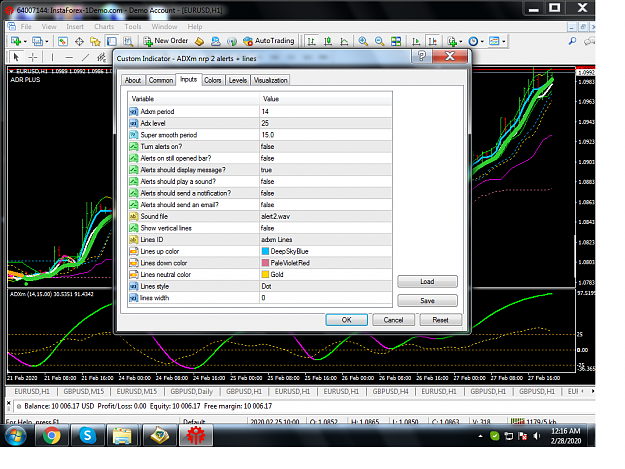This screenshot has width=625, height=469.
Task: Select the Trendline tool
Action: click(x=85, y=57)
